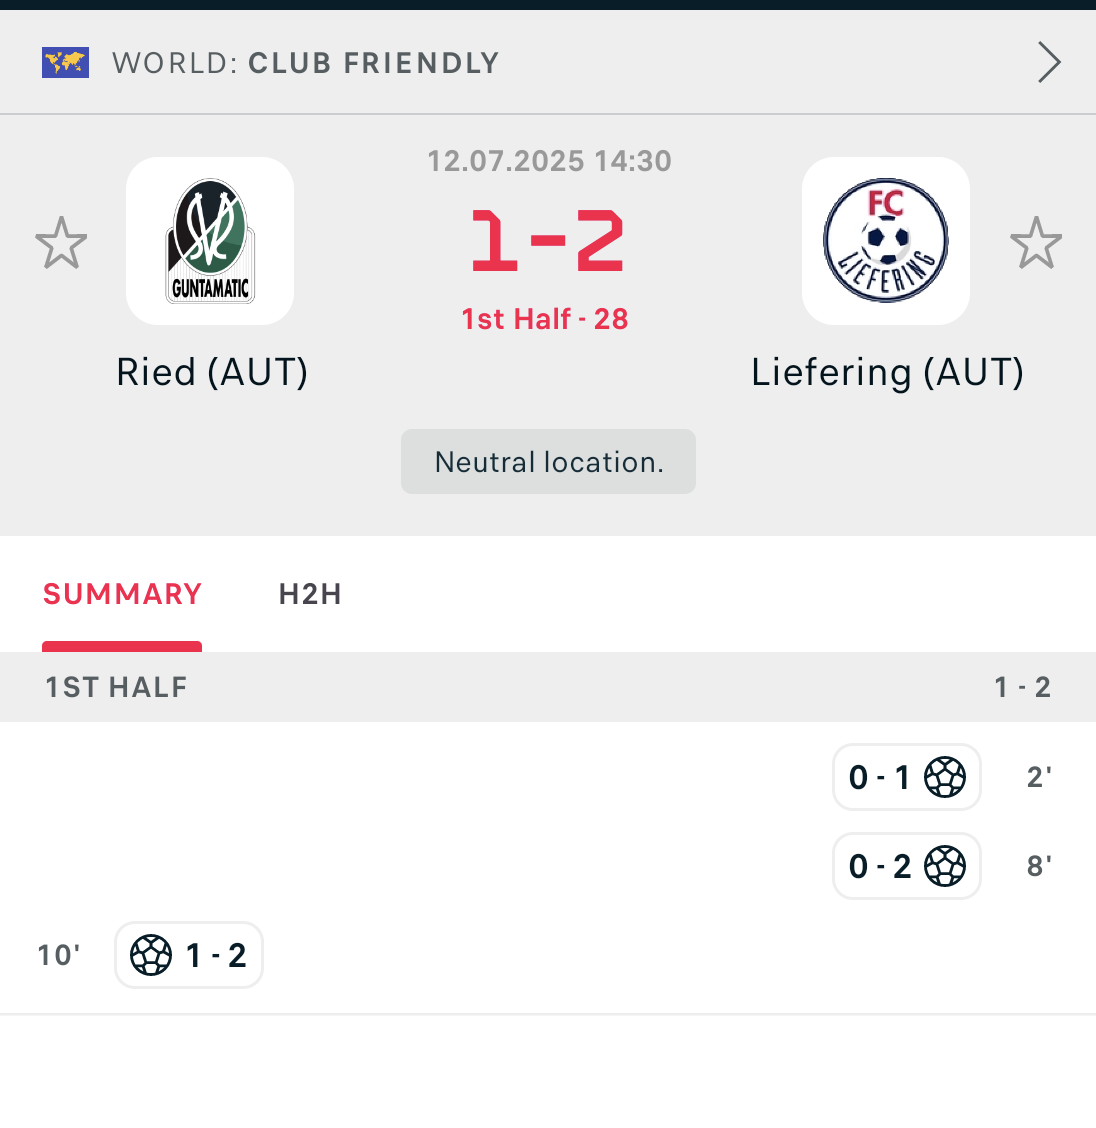Image resolution: width=1096 pixels, height=1128 pixels.
Task: Click the 1ST HALF section header
Action: tap(117, 687)
